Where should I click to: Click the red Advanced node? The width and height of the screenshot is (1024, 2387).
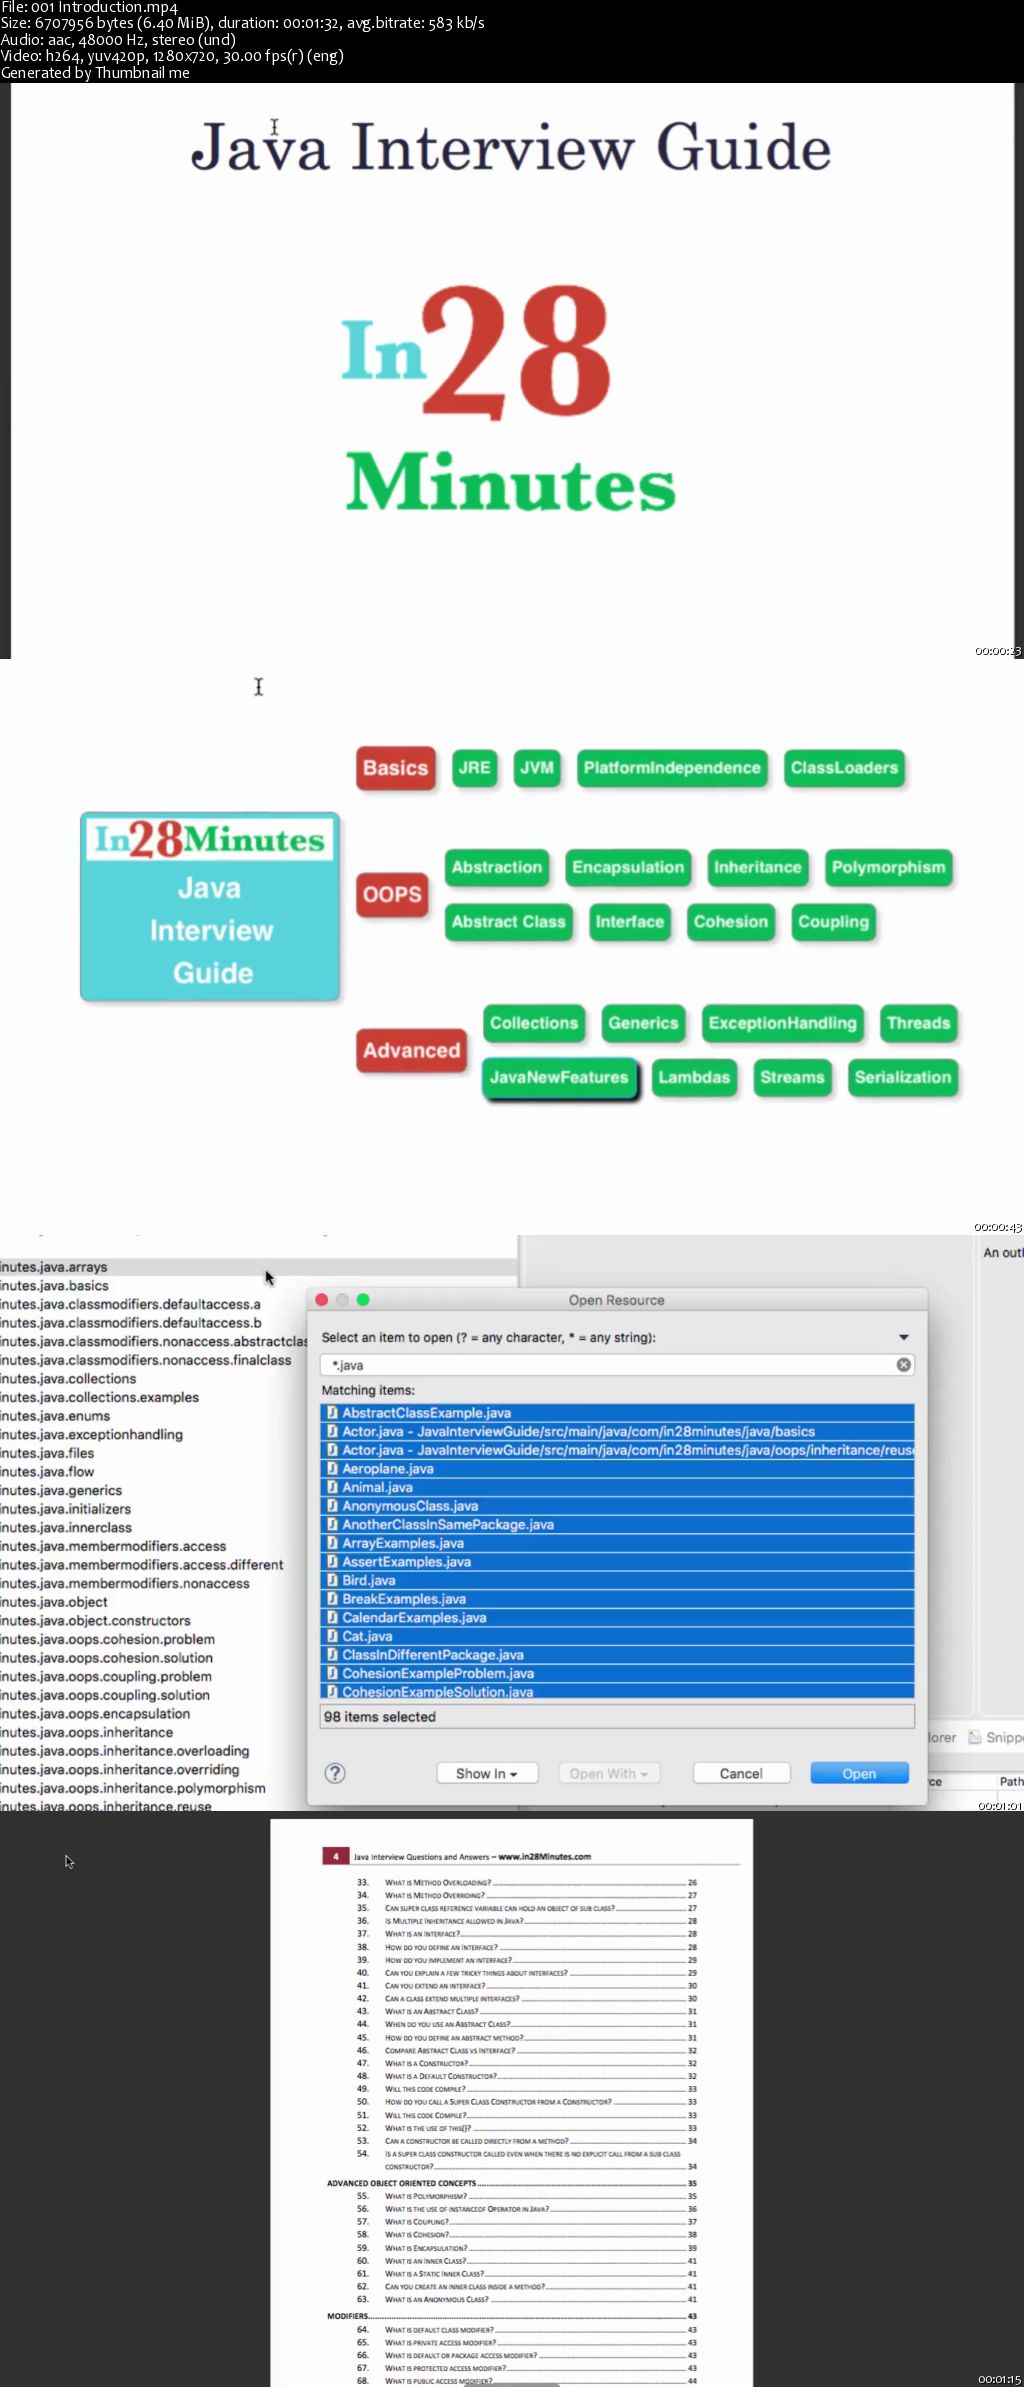[x=411, y=1050]
